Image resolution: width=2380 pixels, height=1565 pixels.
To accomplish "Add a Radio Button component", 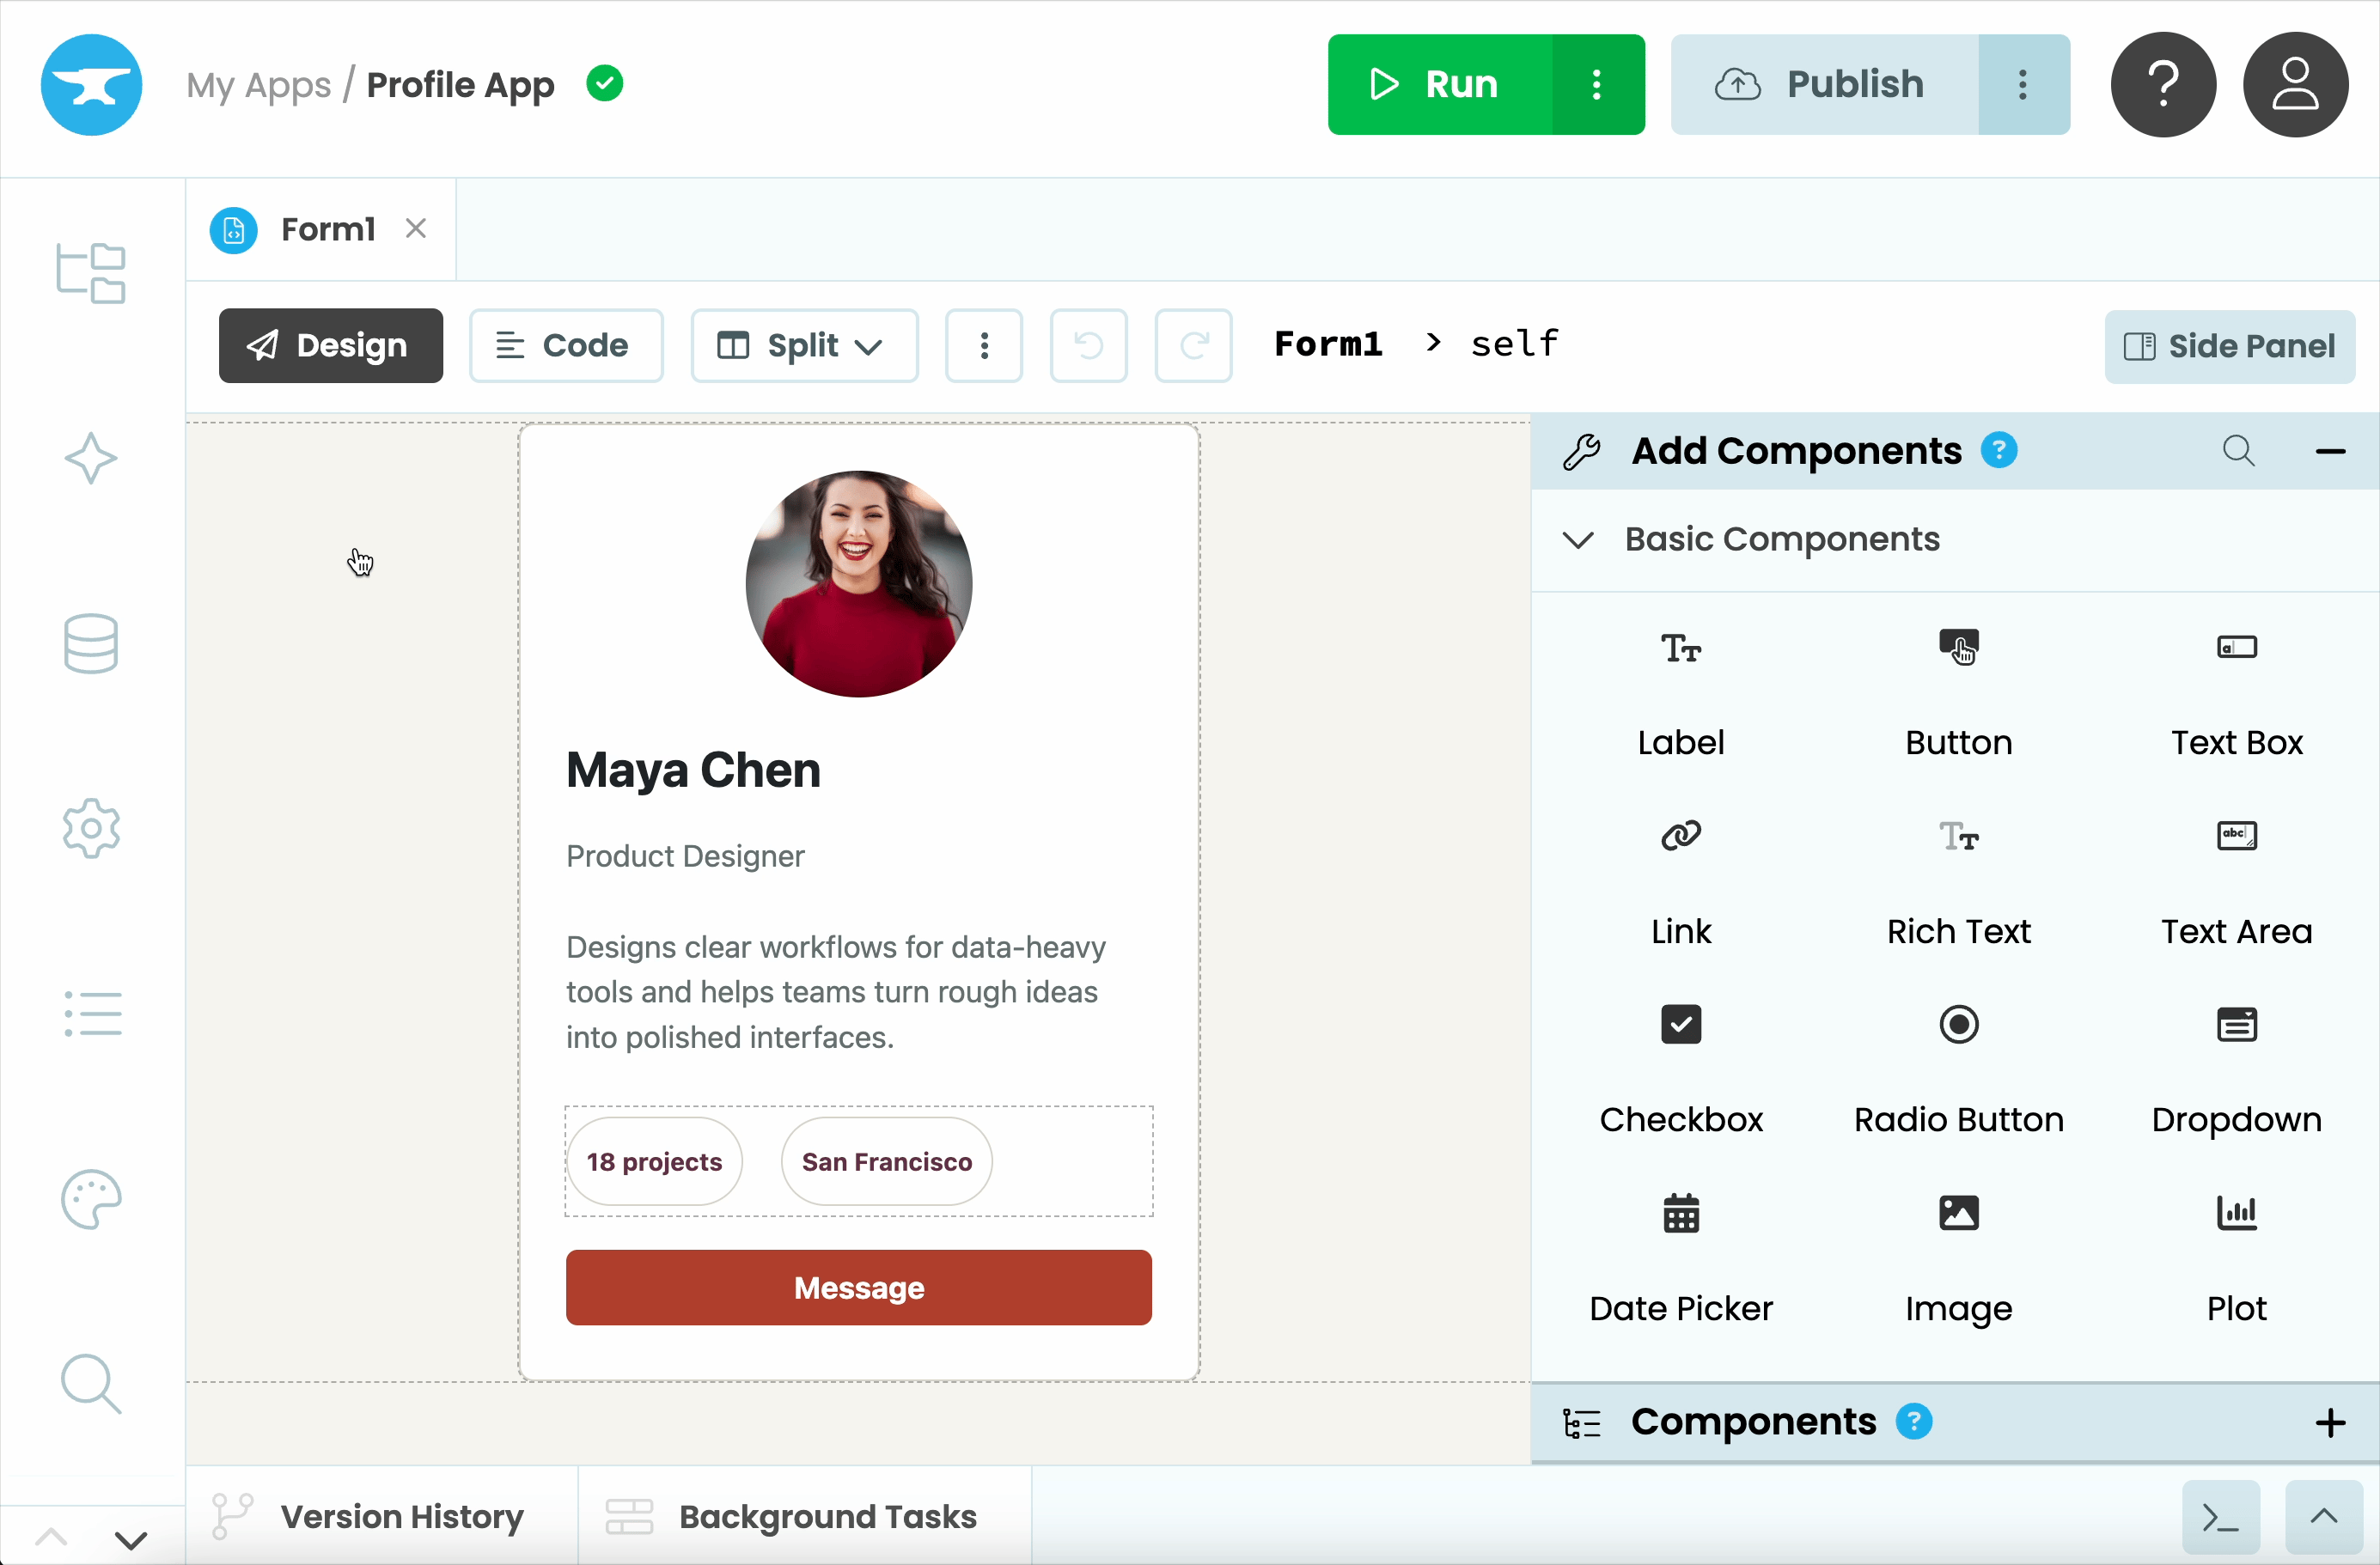I will pyautogui.click(x=1958, y=1069).
